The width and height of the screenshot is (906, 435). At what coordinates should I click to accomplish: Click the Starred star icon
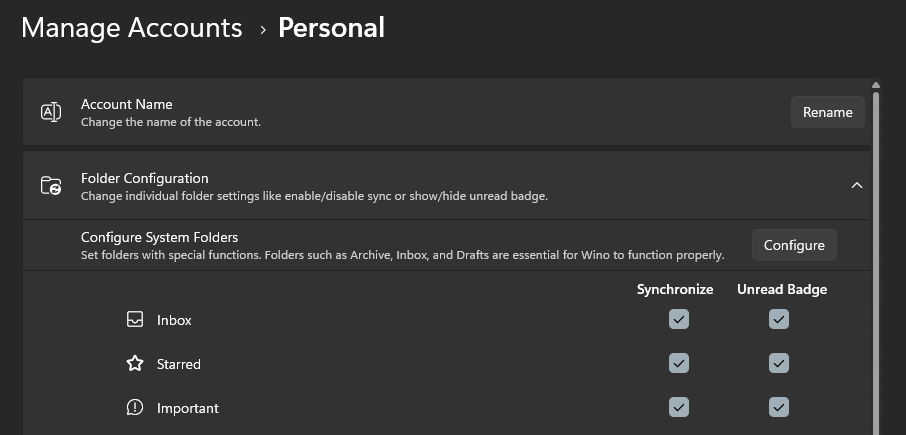pos(135,363)
